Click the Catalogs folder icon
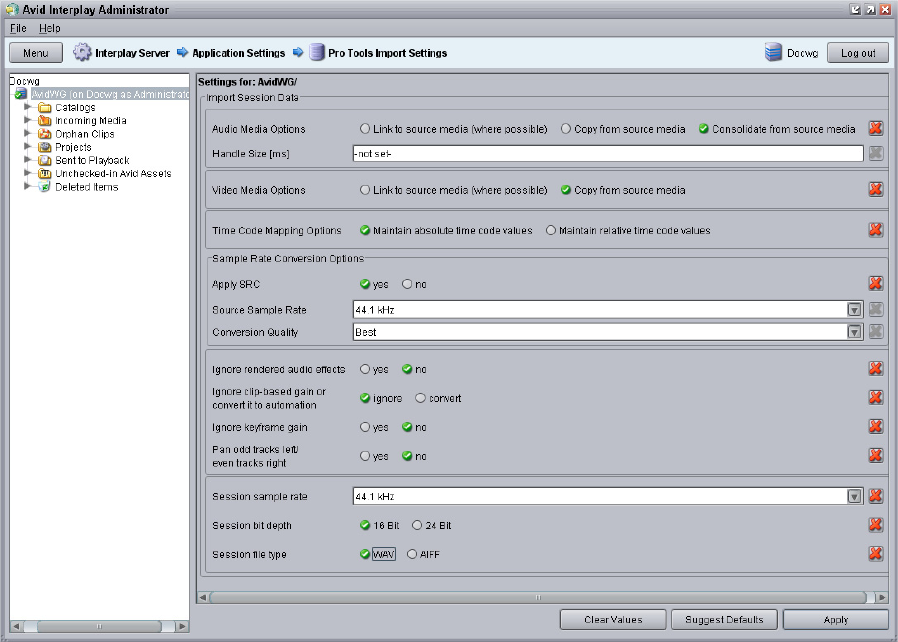Viewport: 898px width, 642px height. 45,107
